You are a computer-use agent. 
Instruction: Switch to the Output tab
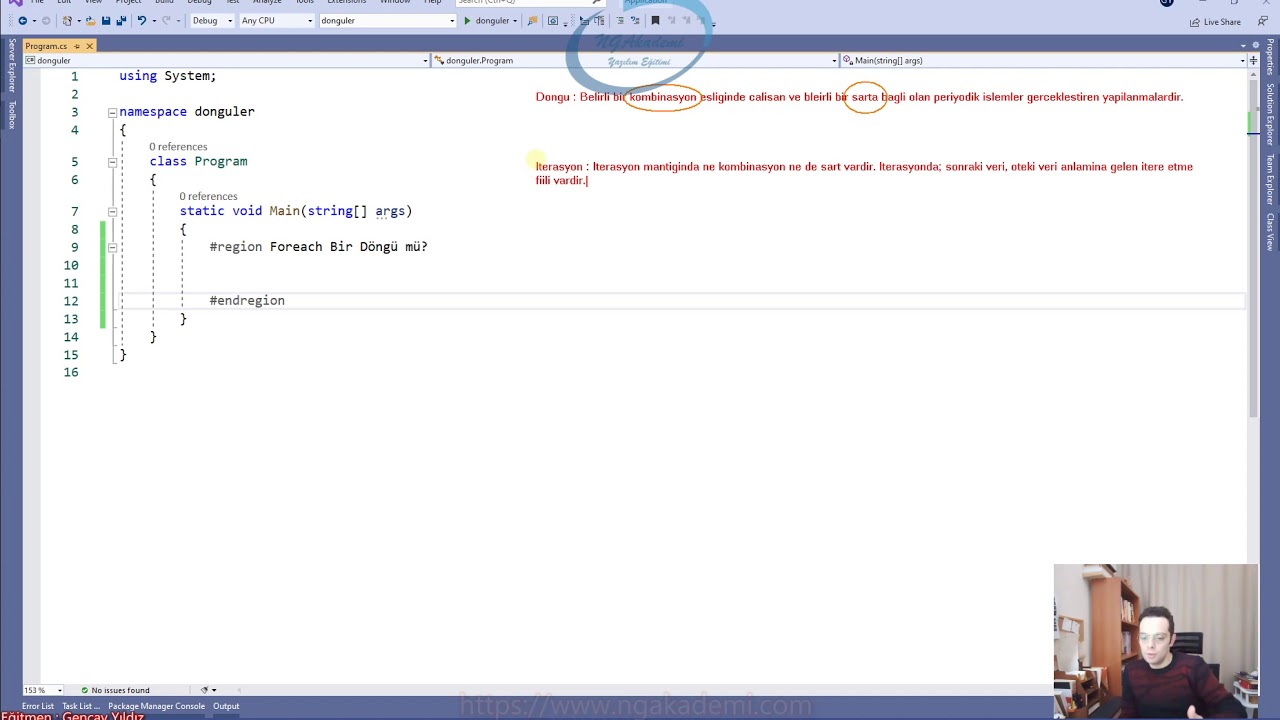pyautogui.click(x=226, y=706)
